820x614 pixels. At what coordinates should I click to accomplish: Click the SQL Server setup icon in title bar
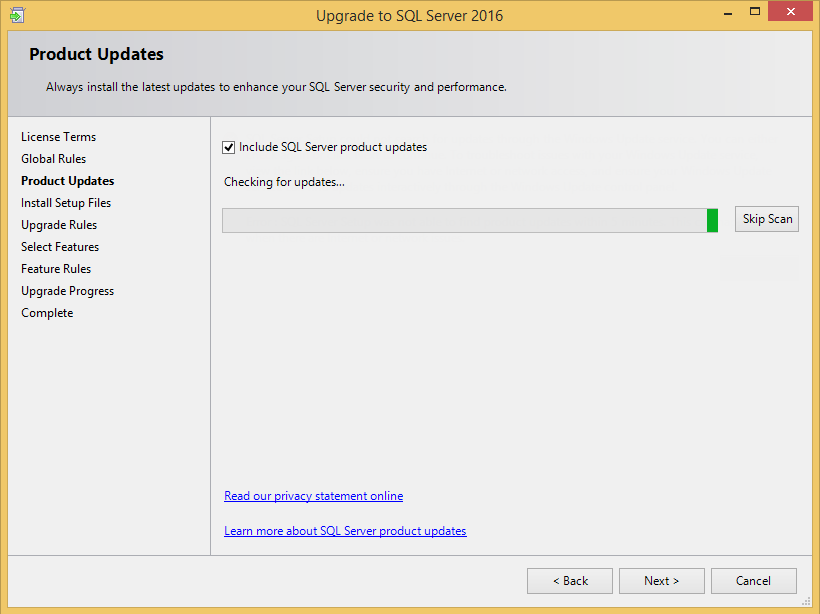17,15
